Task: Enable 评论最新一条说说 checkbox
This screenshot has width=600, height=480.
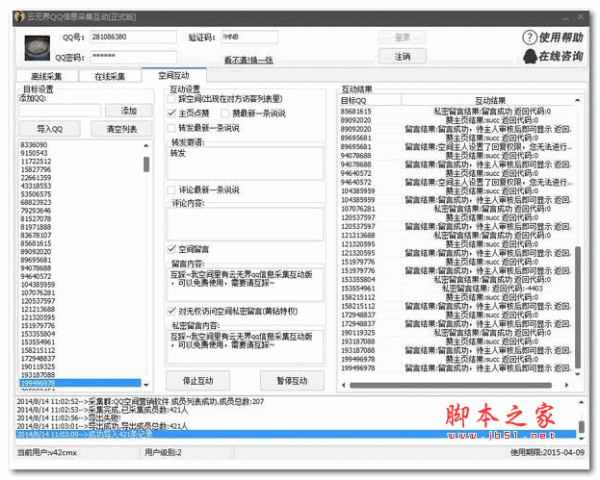Action: tap(171, 190)
